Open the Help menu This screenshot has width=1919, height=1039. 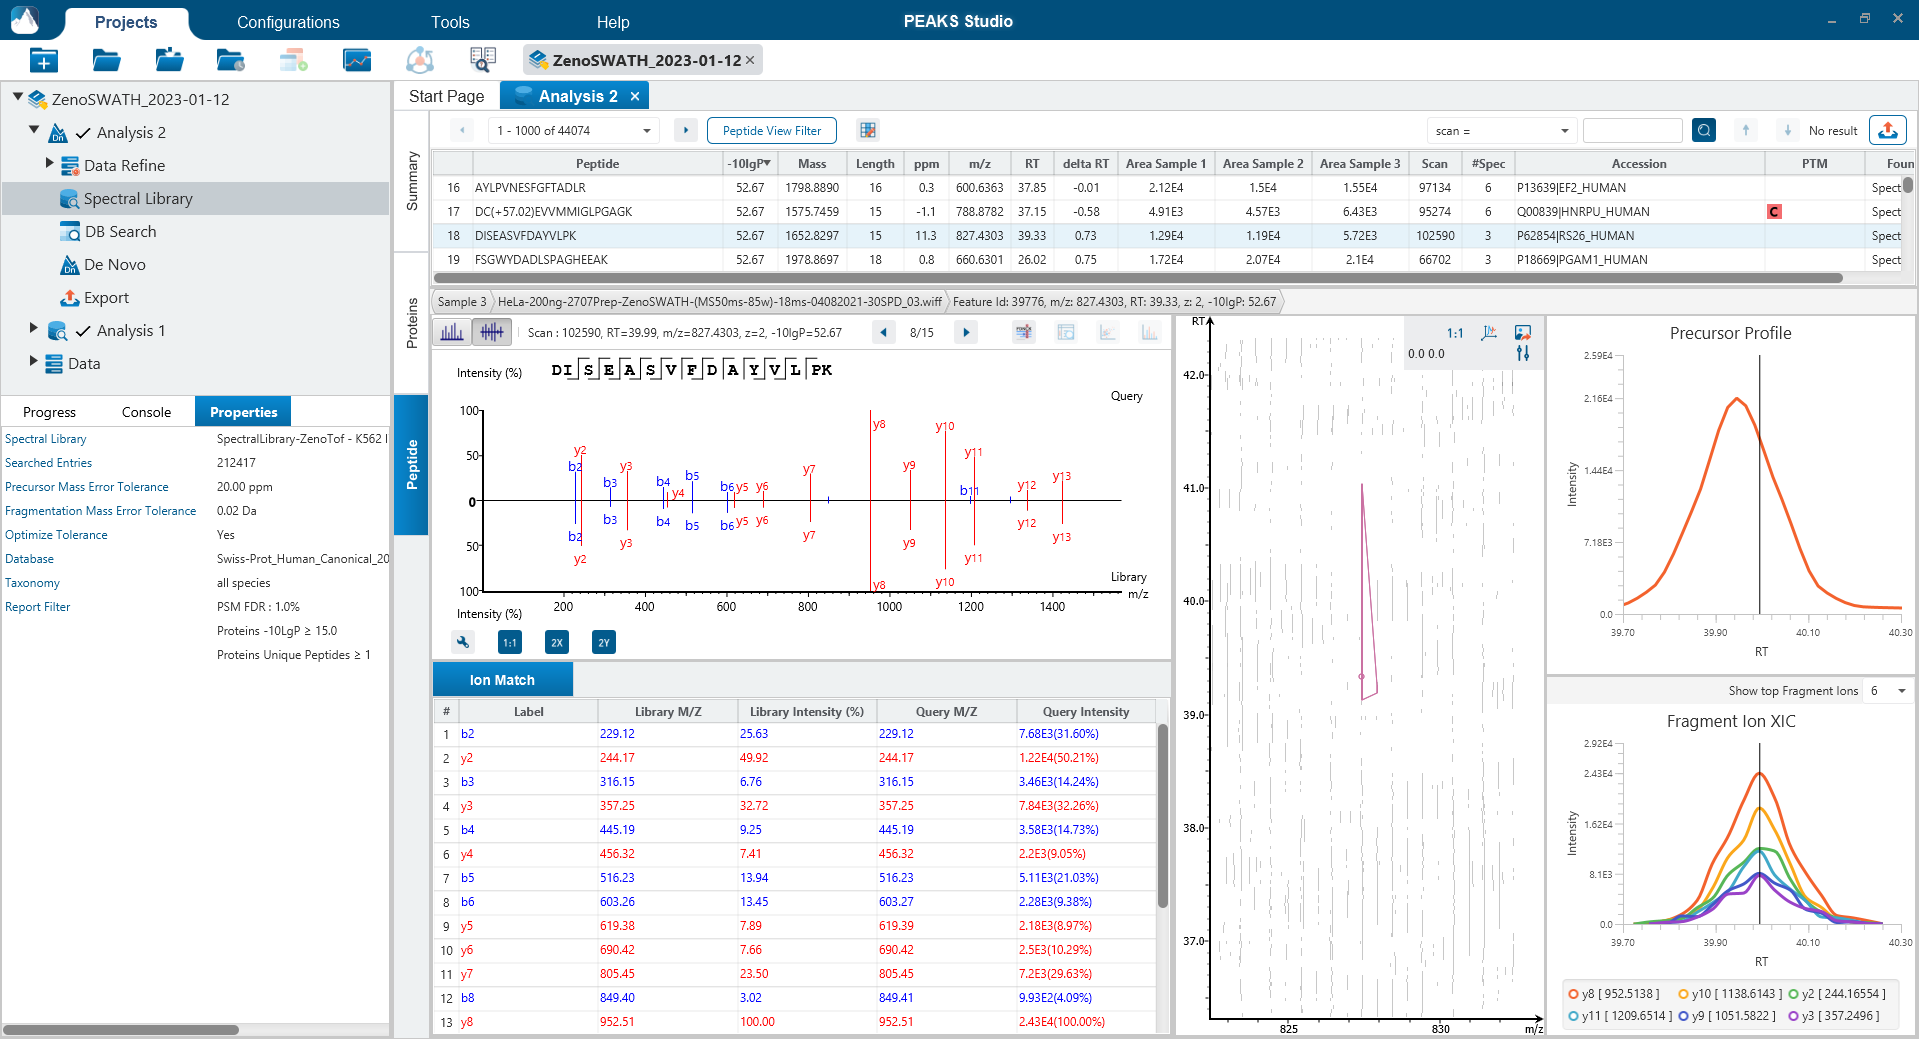pyautogui.click(x=613, y=22)
